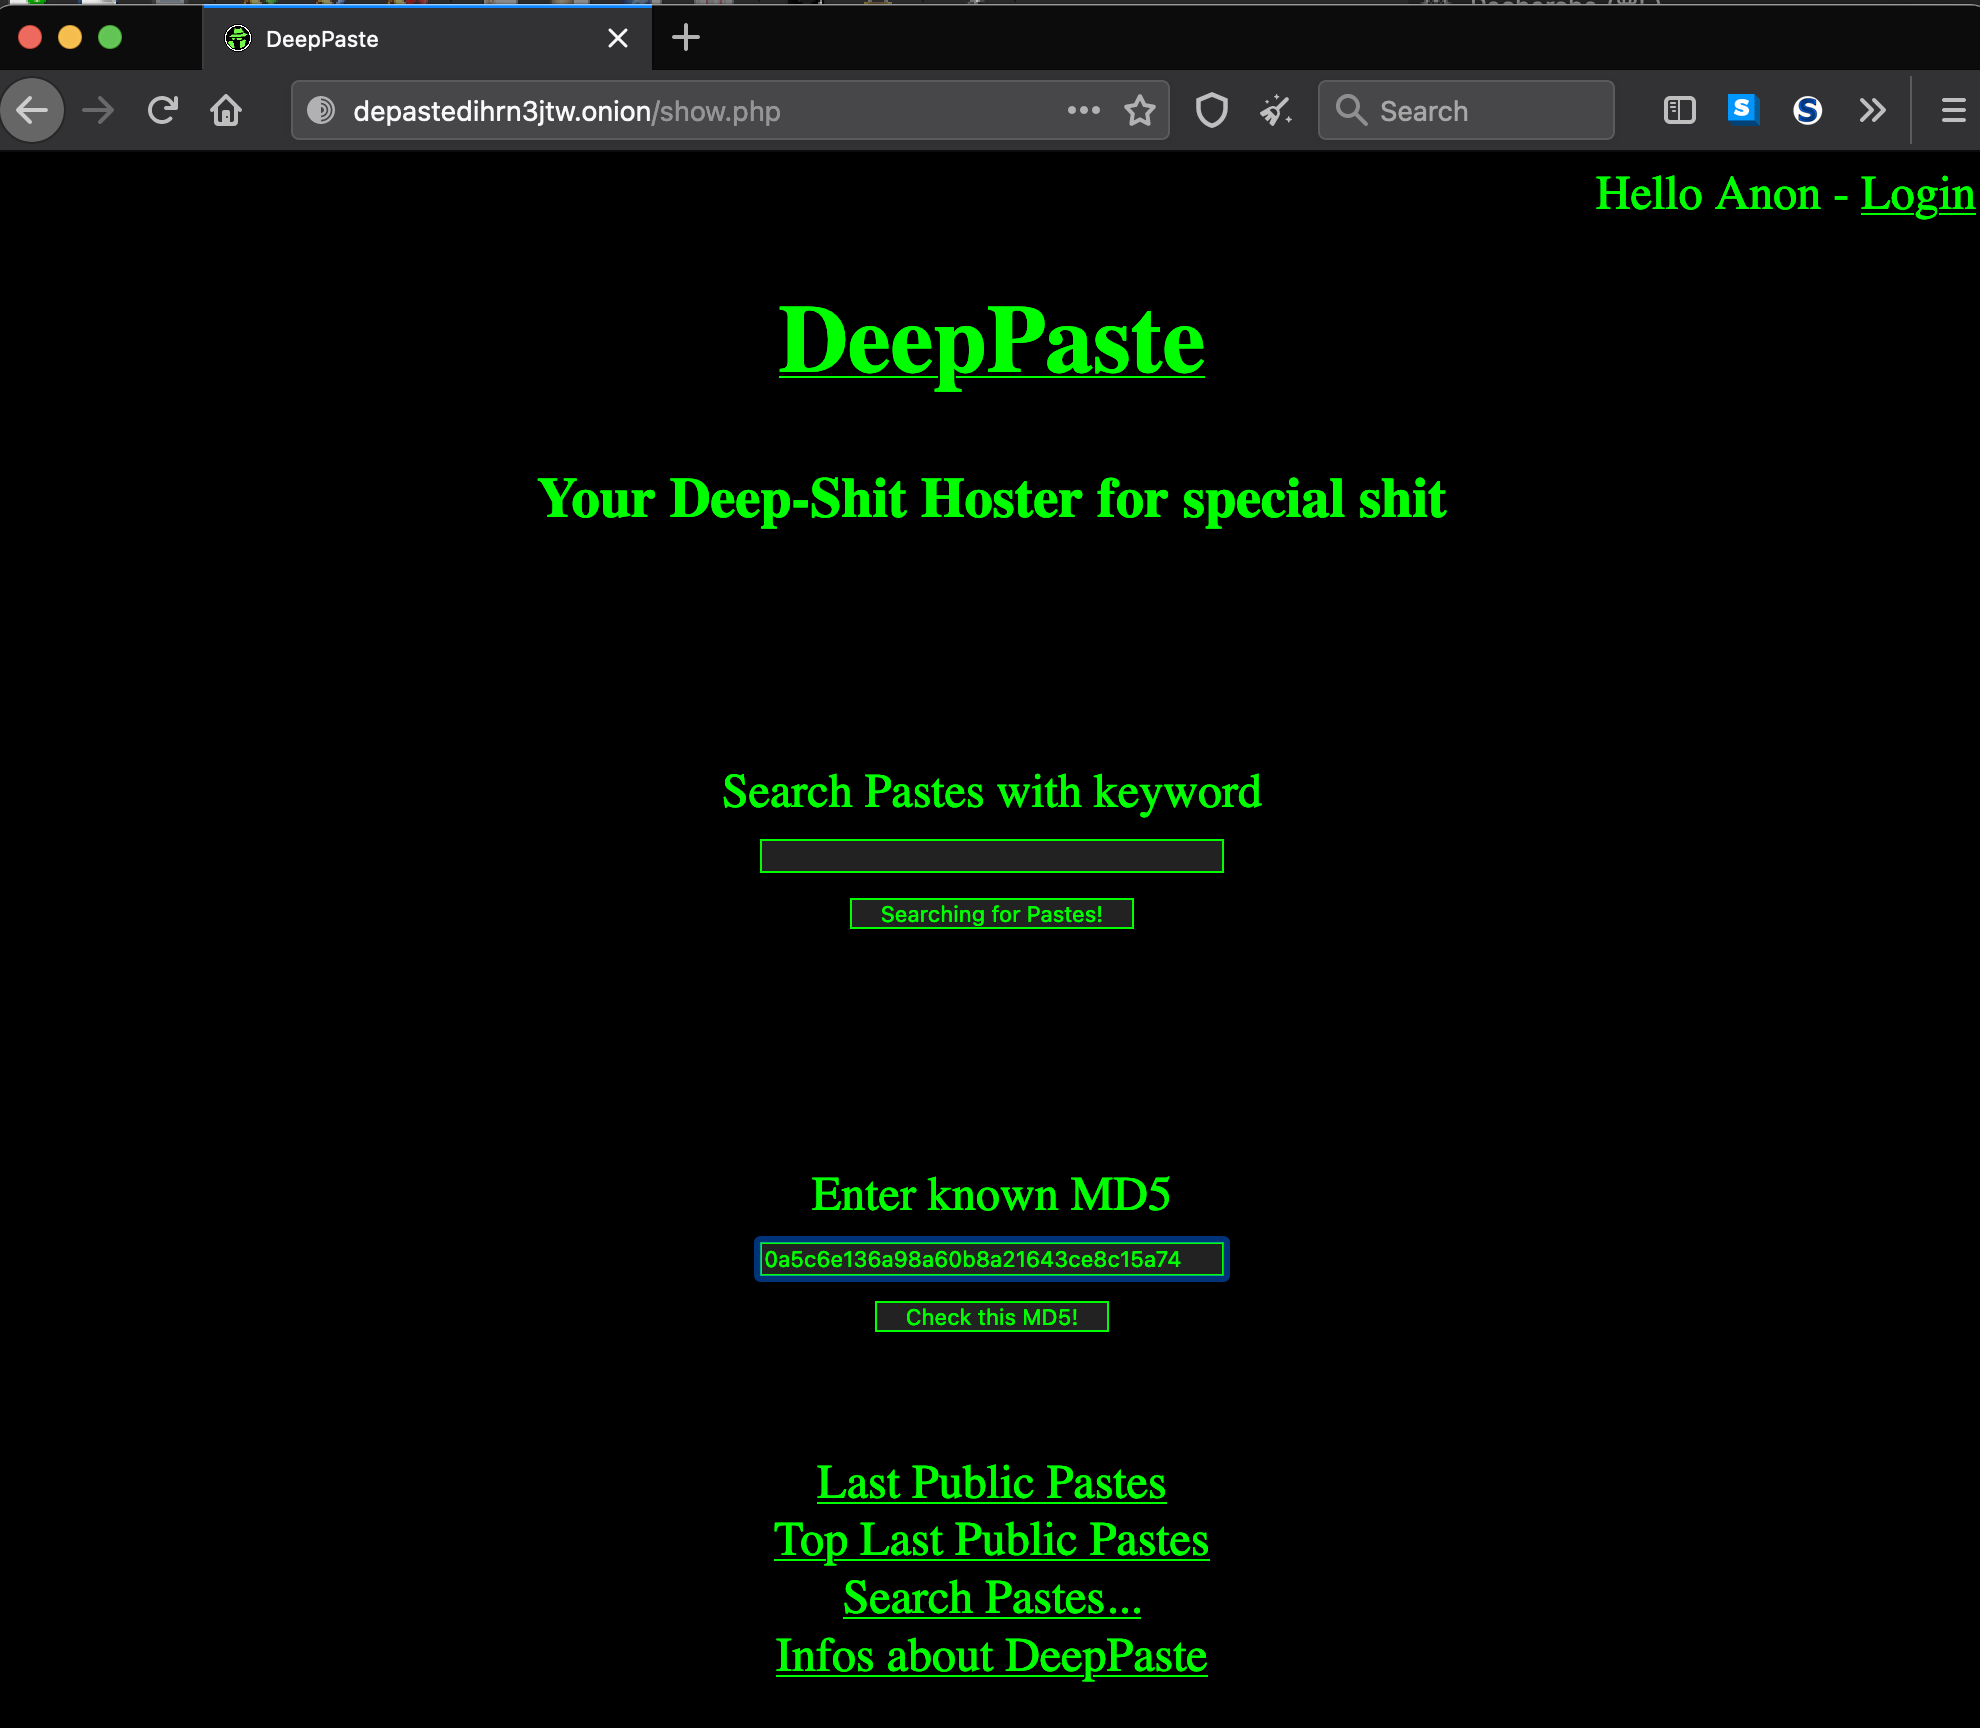Open the Firefox hamburger menu
1980x1728 pixels.
pyautogui.click(x=1953, y=110)
